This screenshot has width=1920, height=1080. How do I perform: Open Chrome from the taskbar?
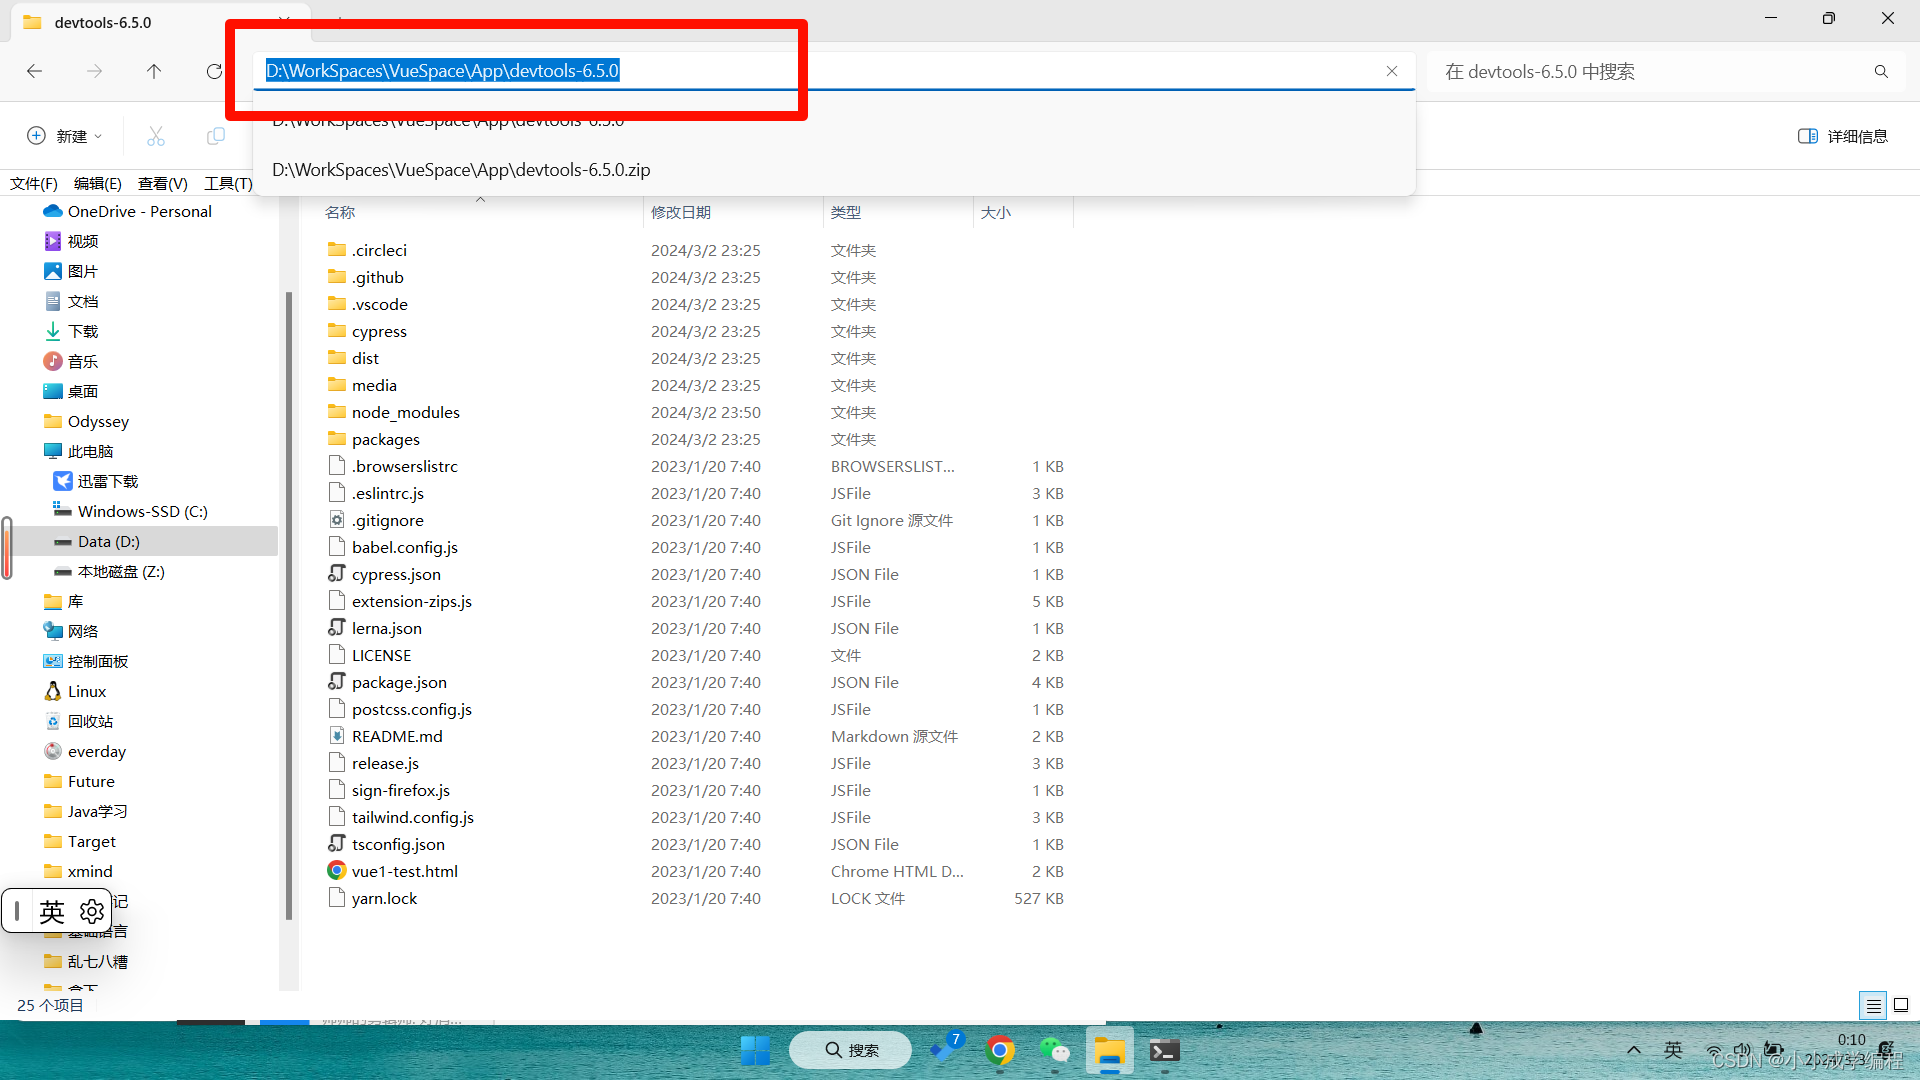pos(999,1051)
